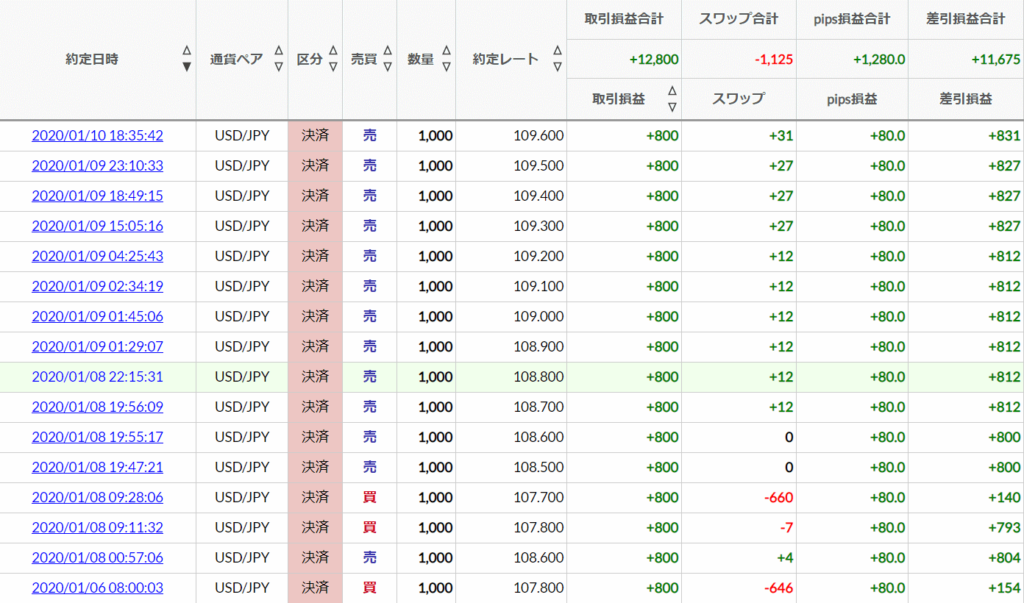This screenshot has width=1024, height=603.
Task: Select total pips value +1,280.0
Action: [879, 59]
